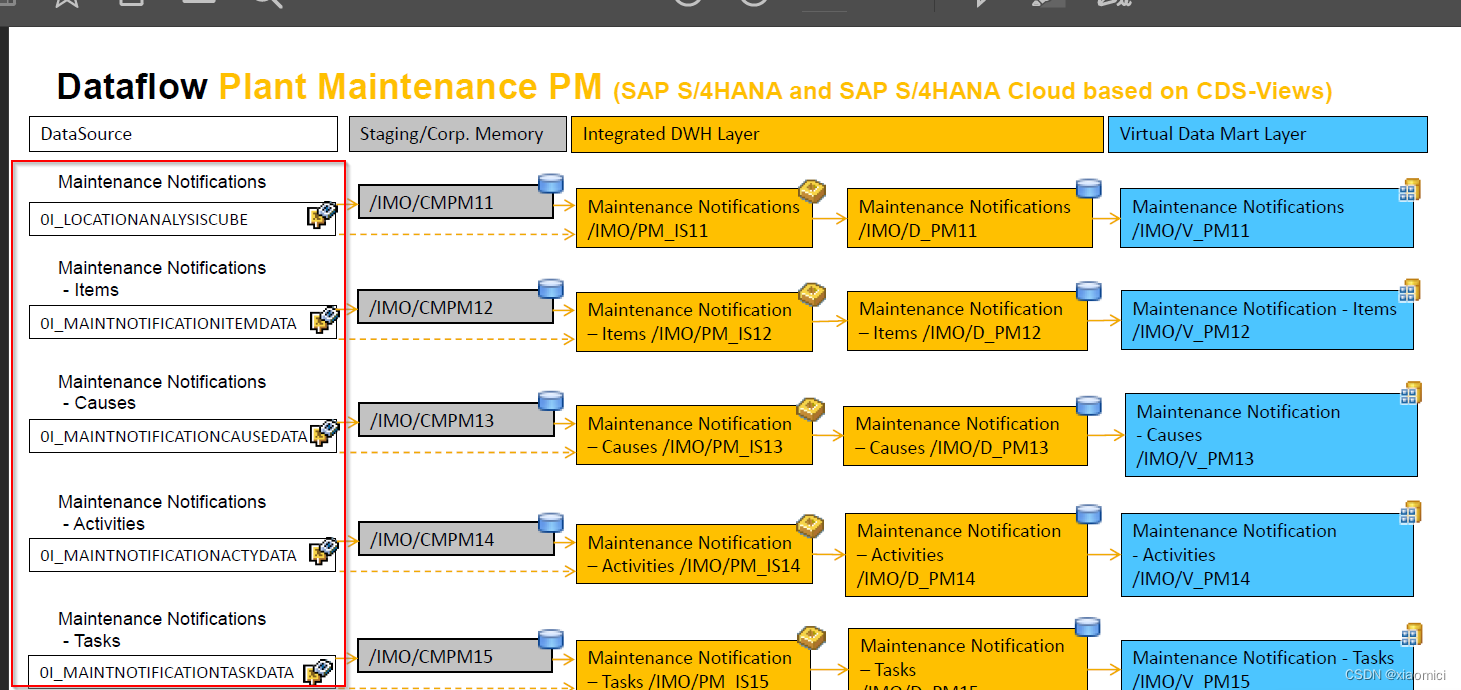Click the /IMO/CMPM12 staging box
Viewport: 1461px width, 690px height.
click(455, 307)
